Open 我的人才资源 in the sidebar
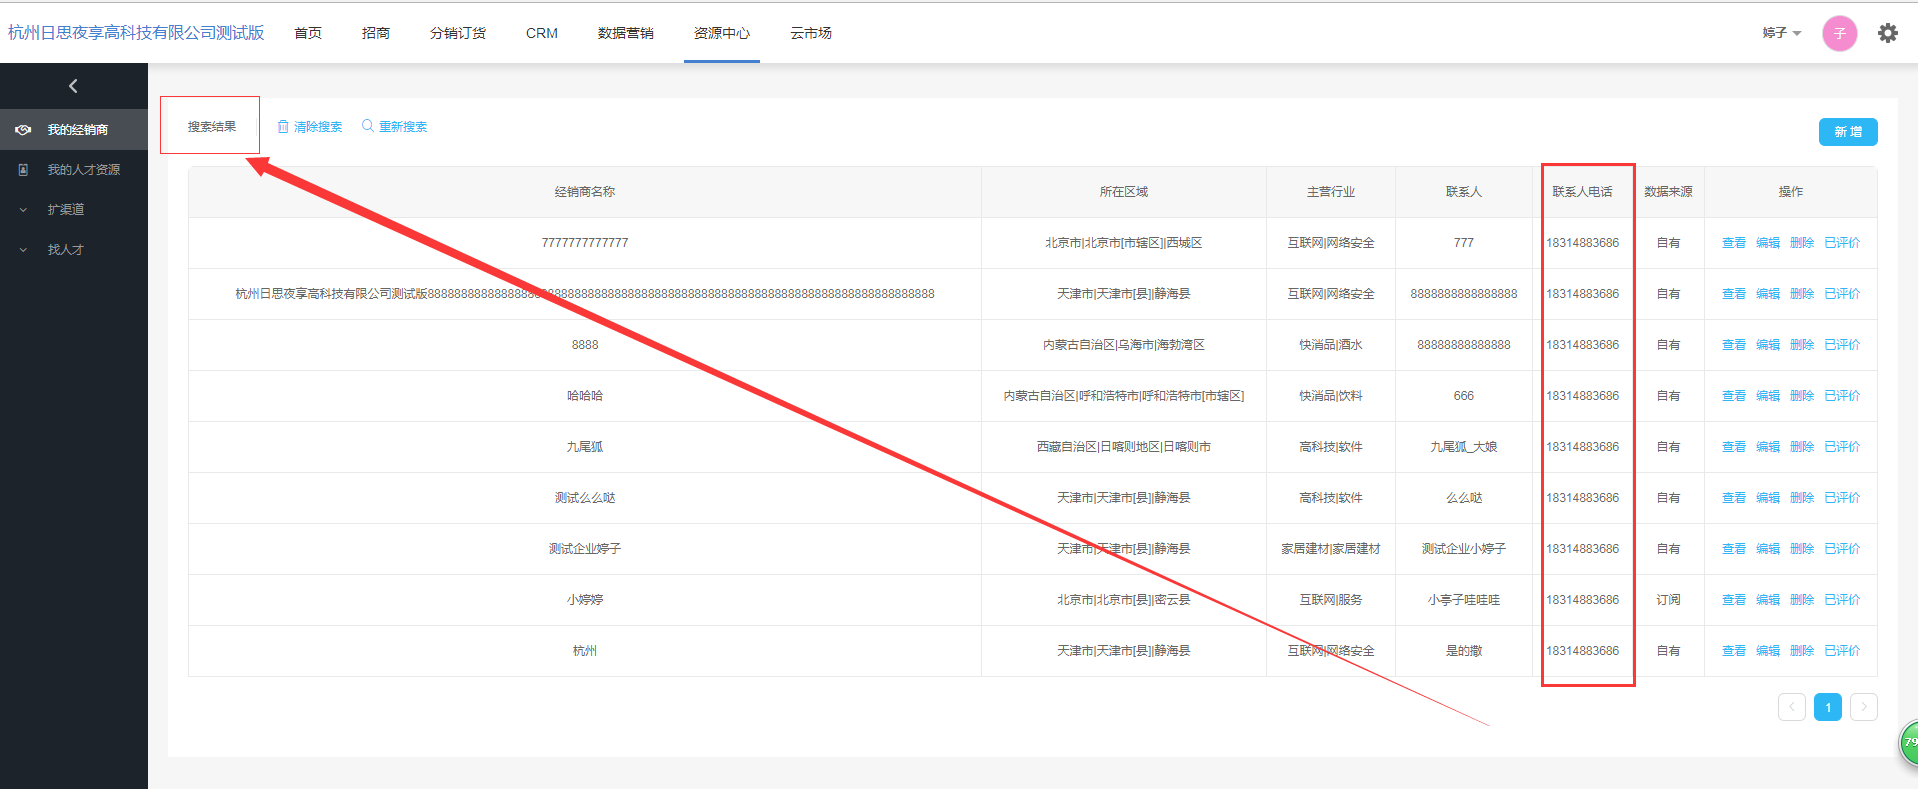This screenshot has width=1918, height=789. tap(83, 170)
